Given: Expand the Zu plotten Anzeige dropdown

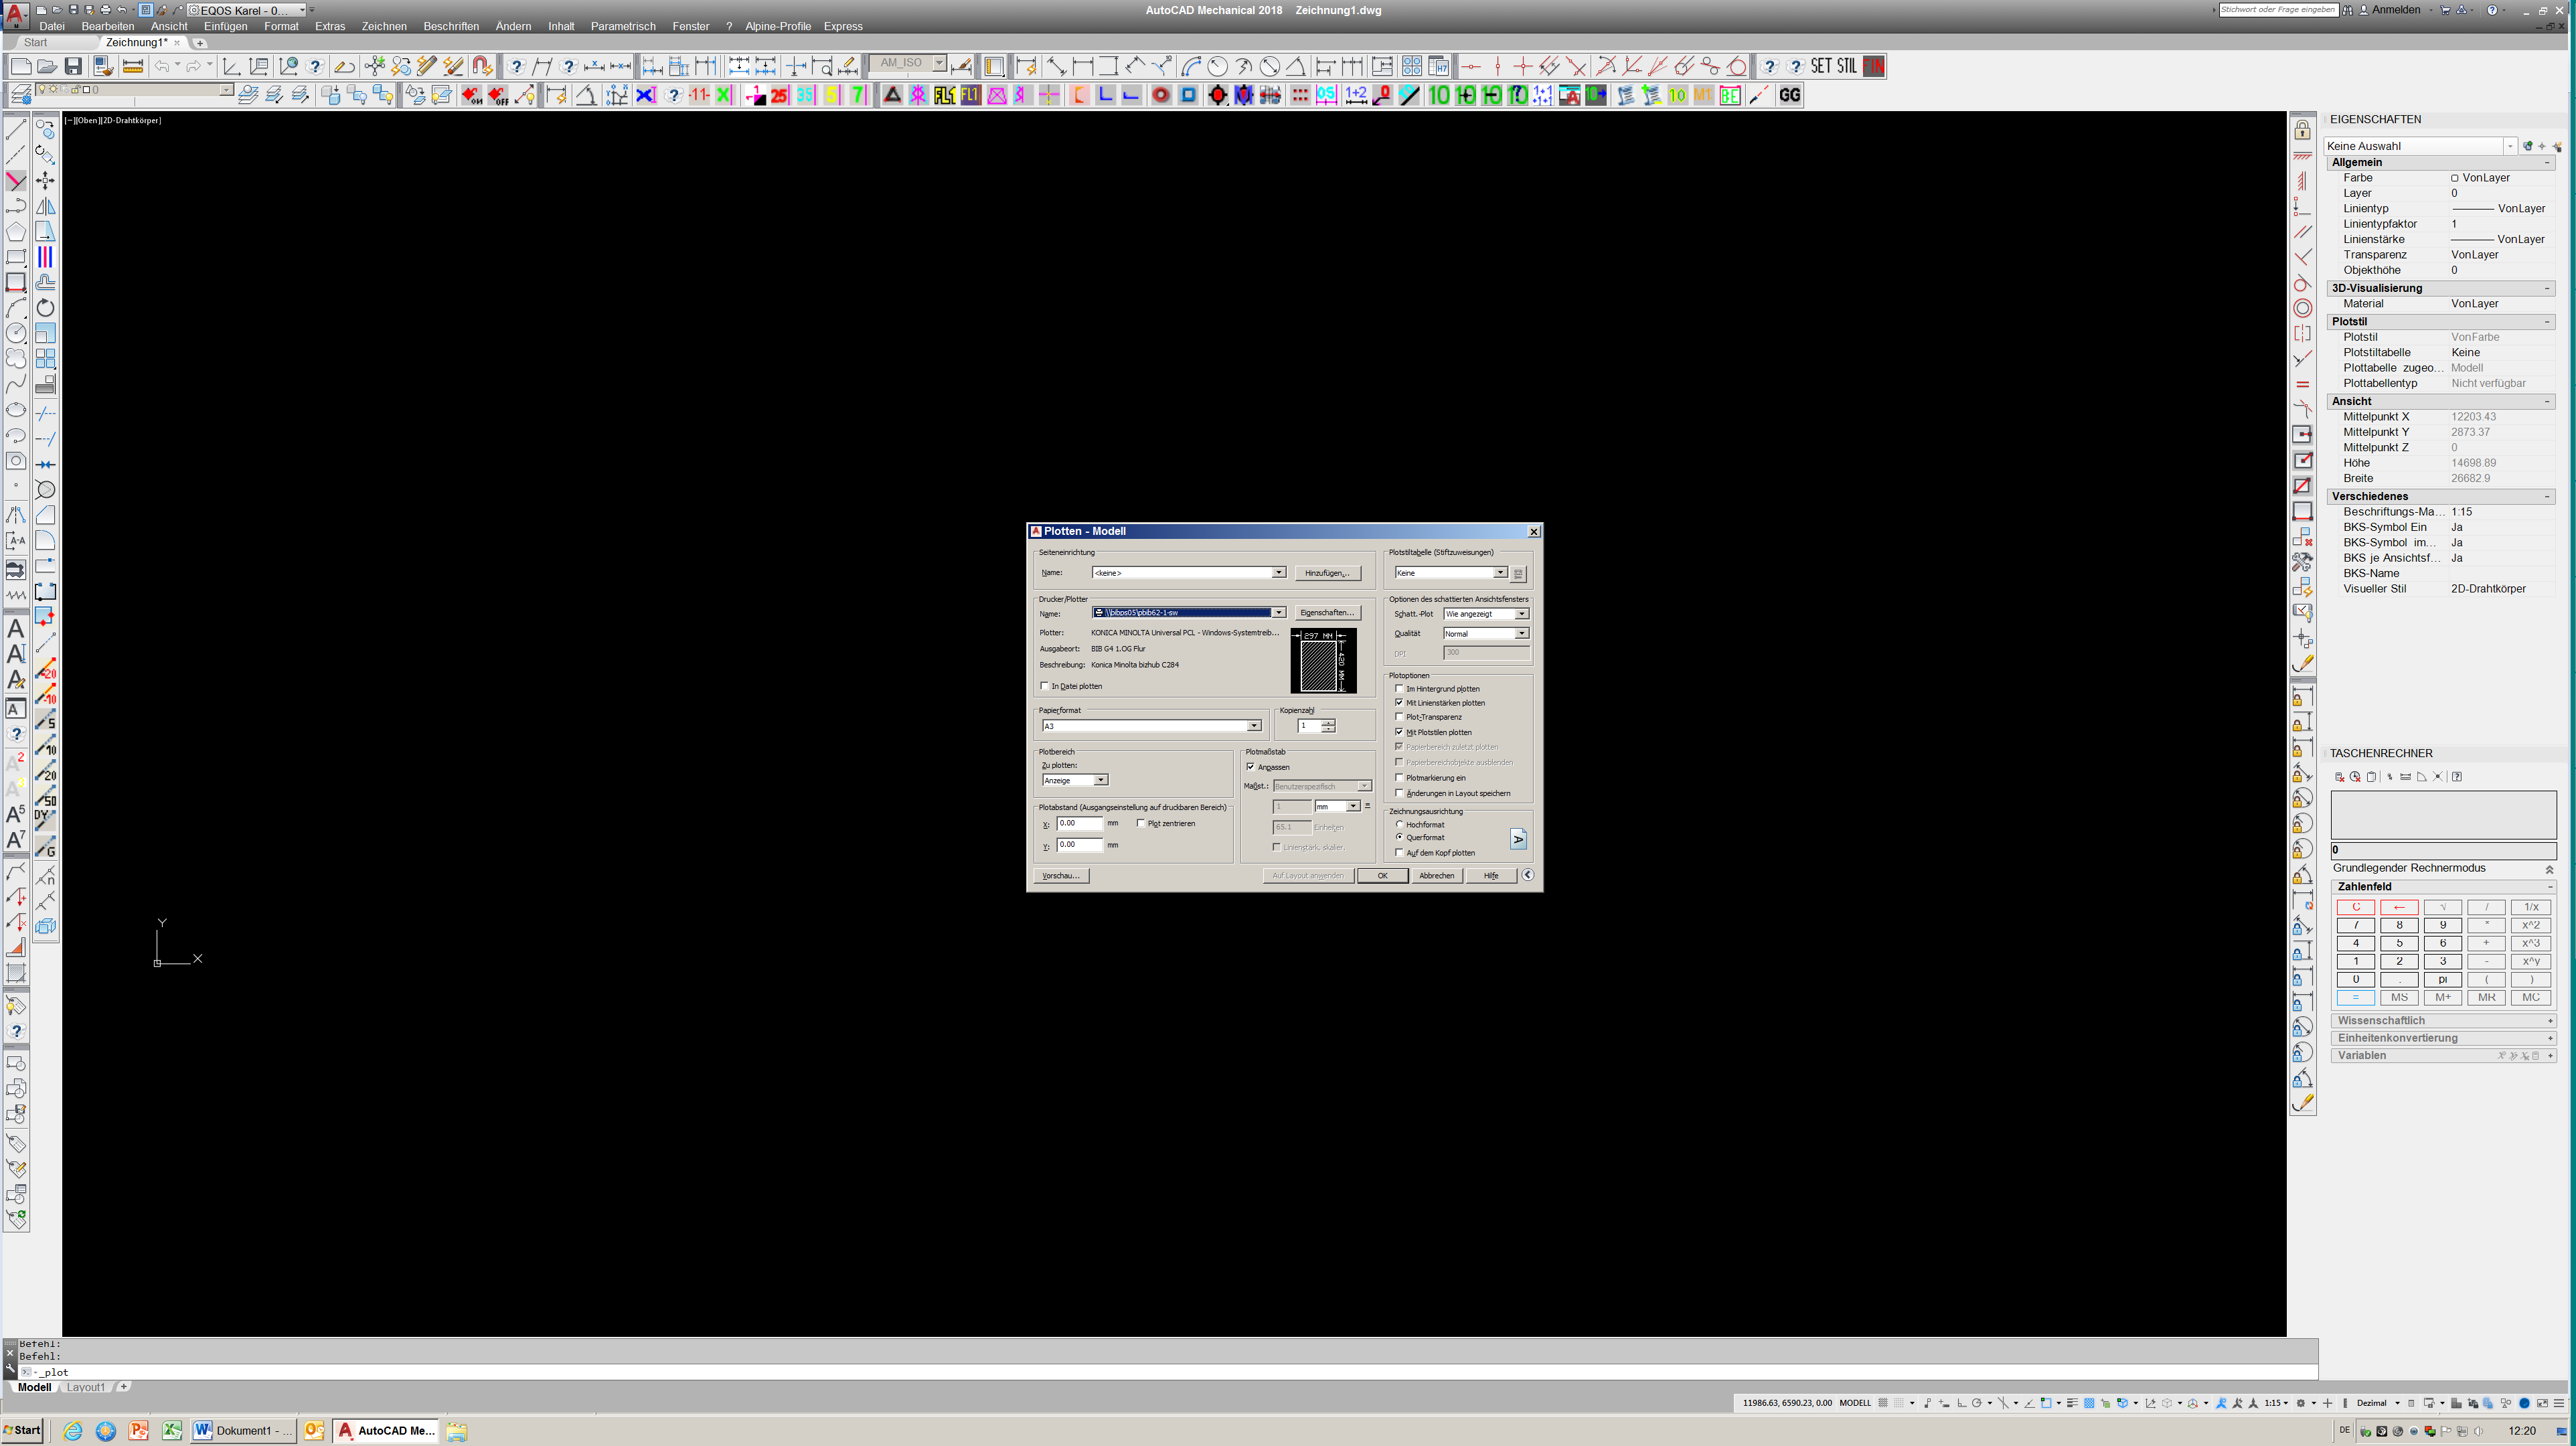Looking at the screenshot, I should click(x=1100, y=780).
